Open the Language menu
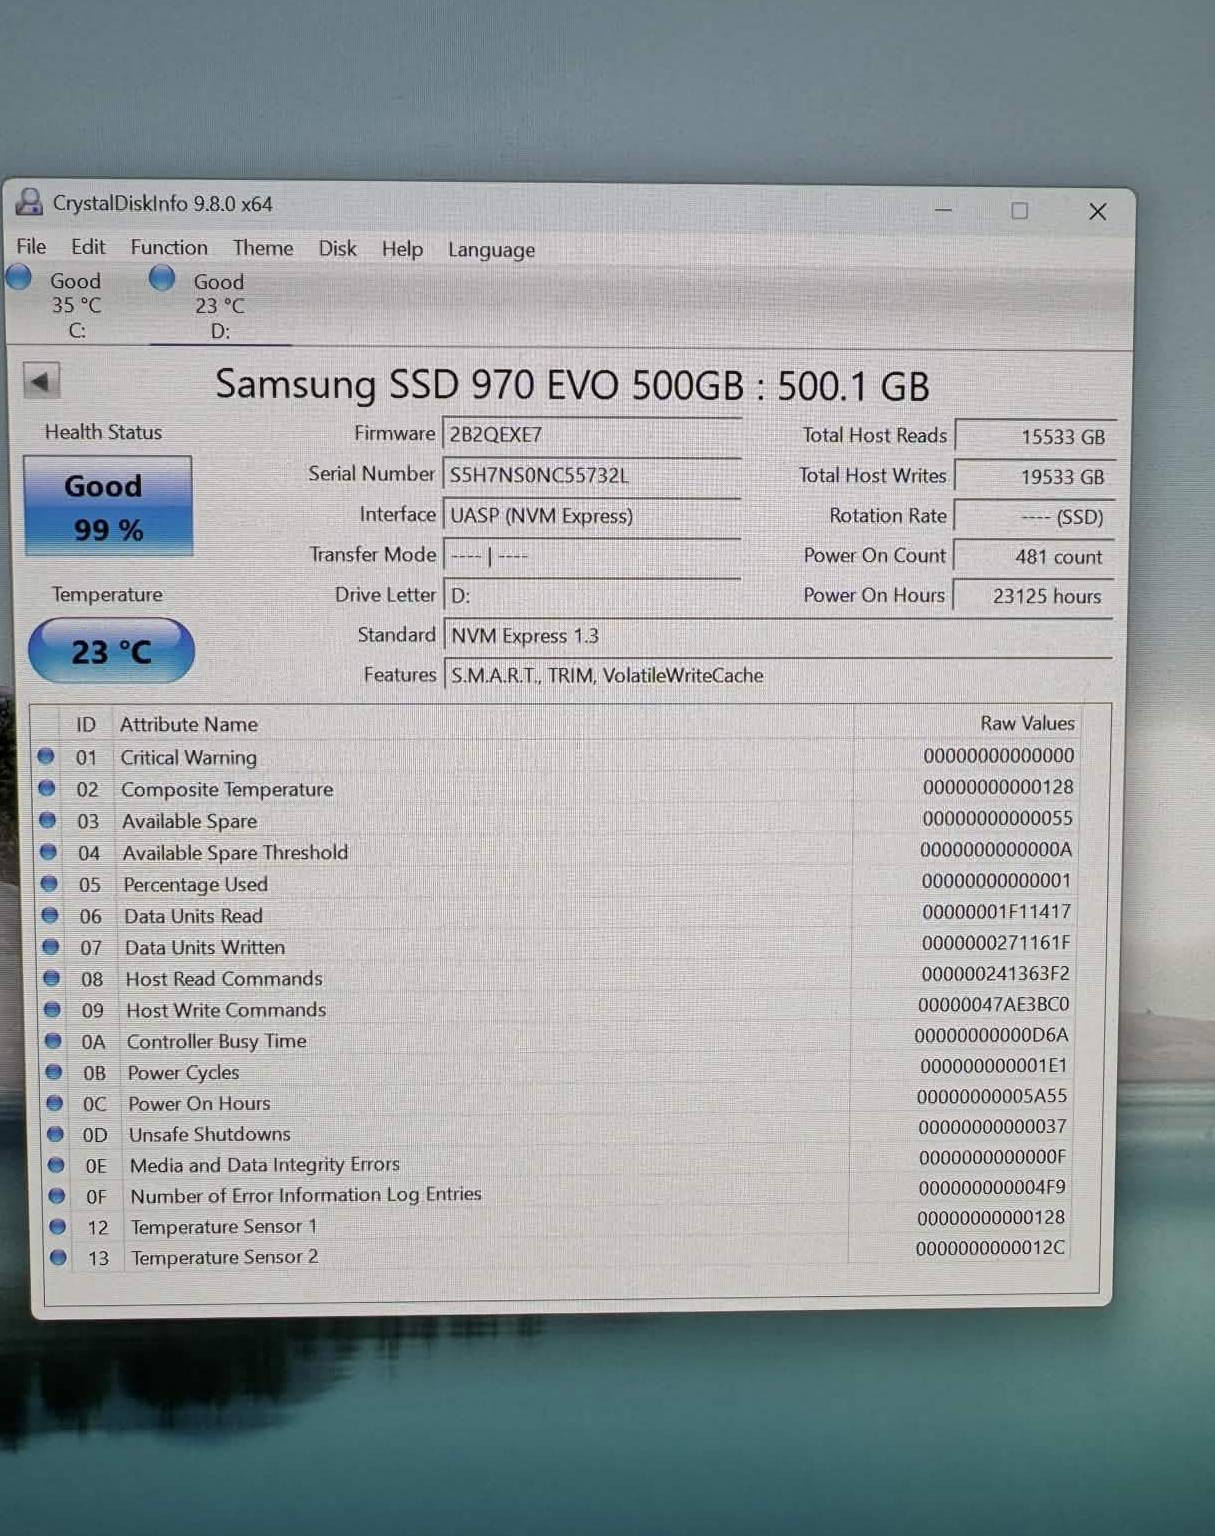This screenshot has width=1215, height=1536. 491,250
